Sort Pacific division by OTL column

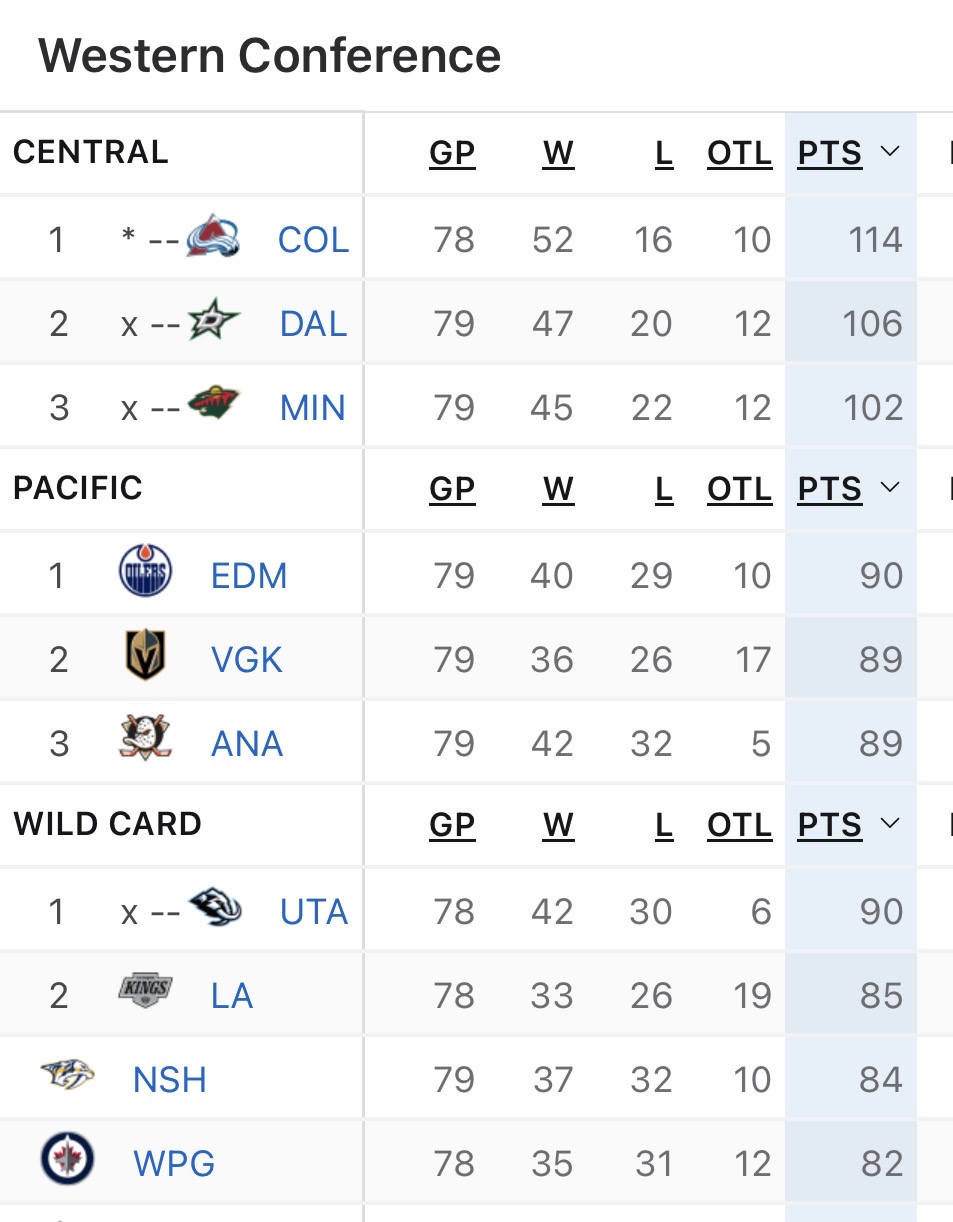click(x=739, y=489)
